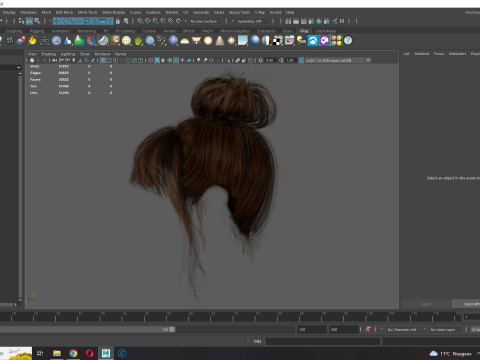The height and width of the screenshot is (360, 480).
Task: Click the time range slider handle
Action: point(172,329)
